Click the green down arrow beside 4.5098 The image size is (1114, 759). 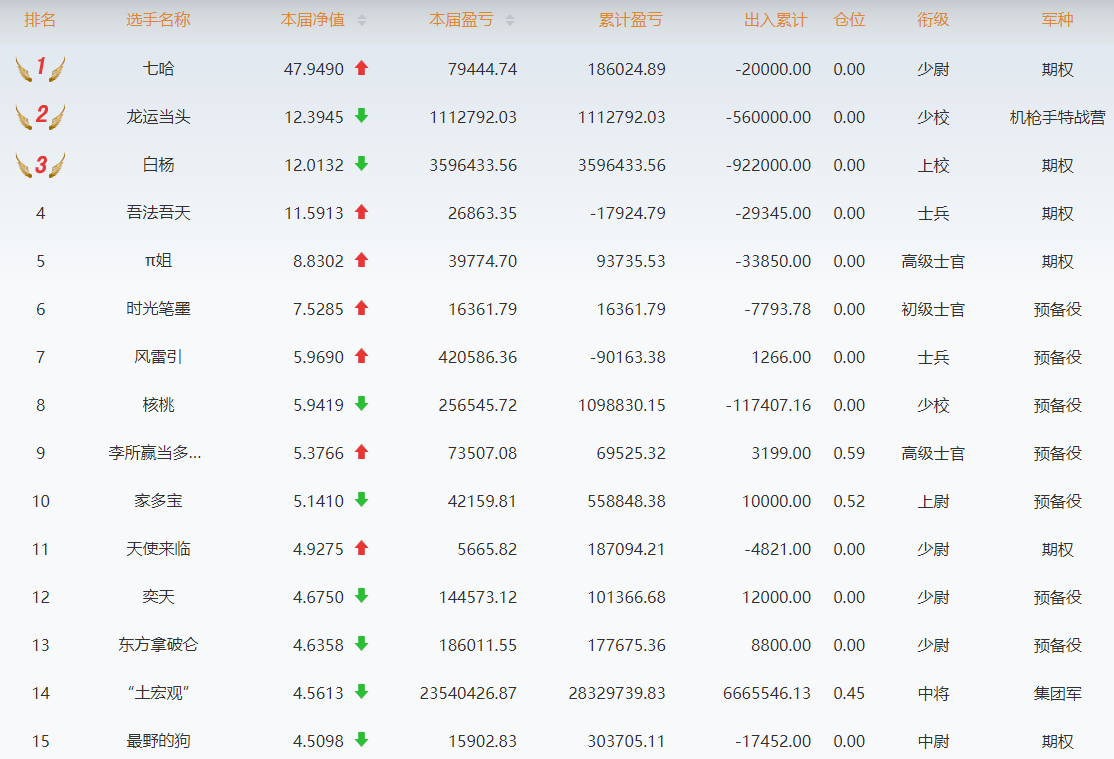coord(362,740)
